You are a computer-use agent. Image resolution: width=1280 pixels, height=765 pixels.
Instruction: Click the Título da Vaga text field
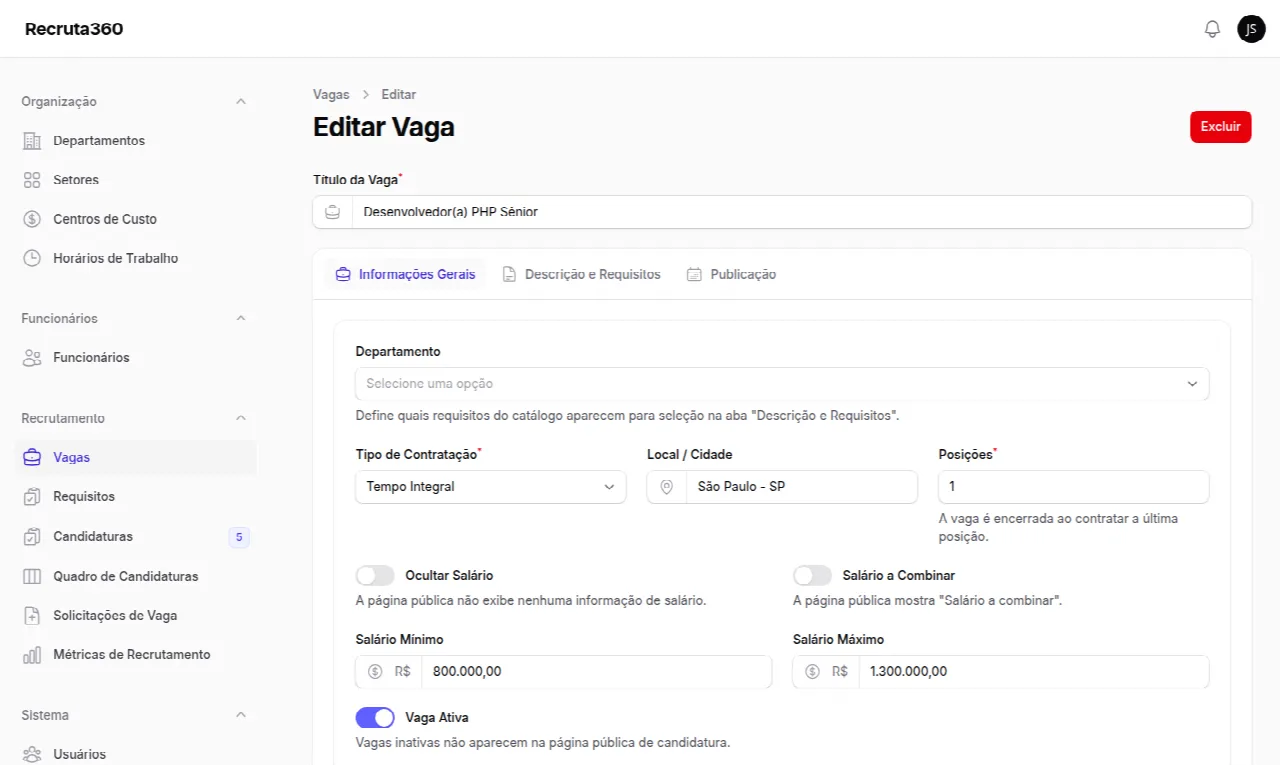[801, 212]
